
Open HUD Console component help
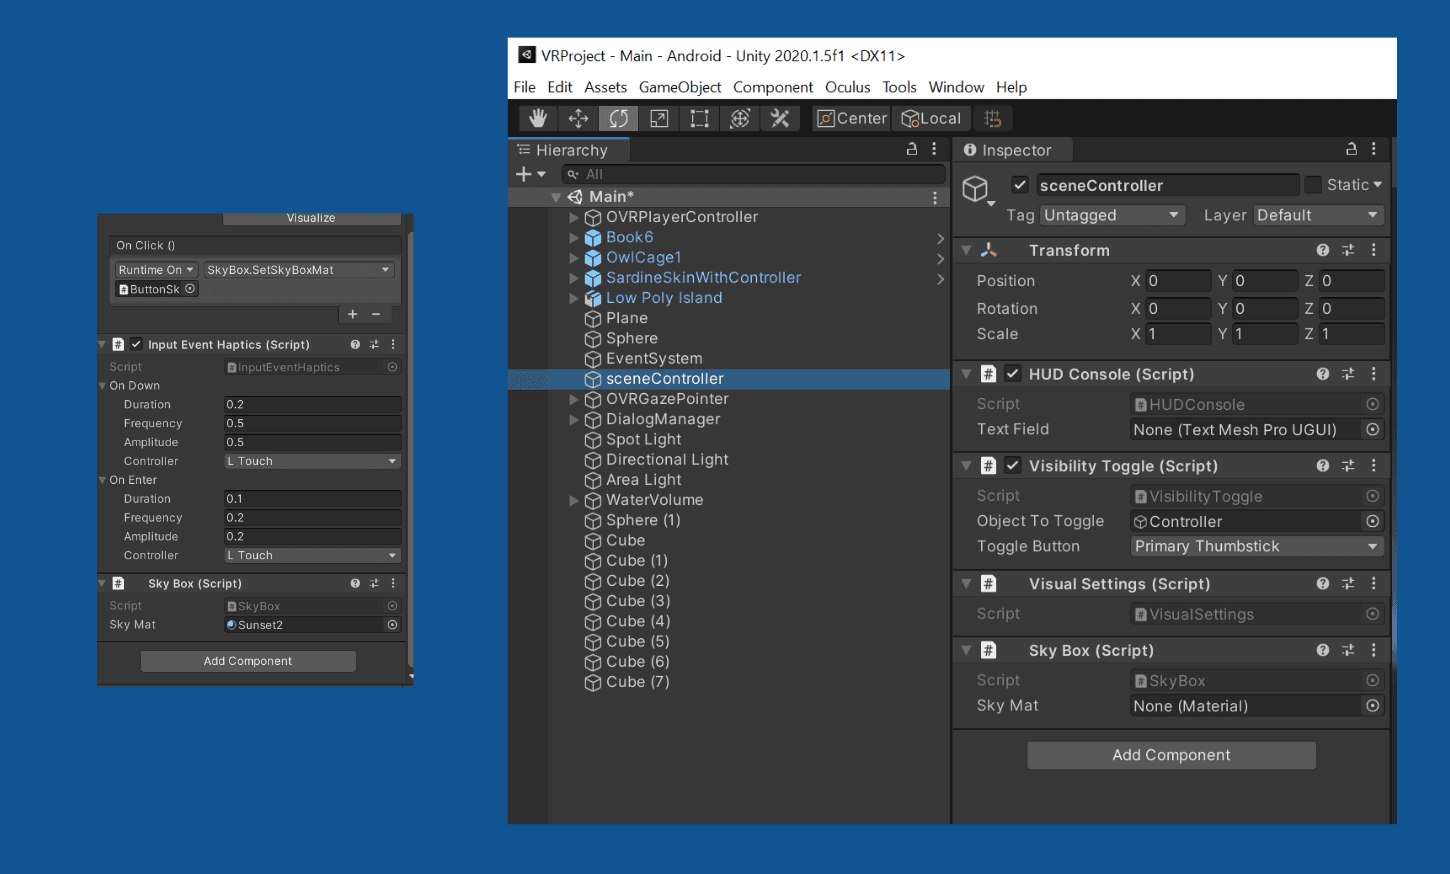[x=1323, y=374]
